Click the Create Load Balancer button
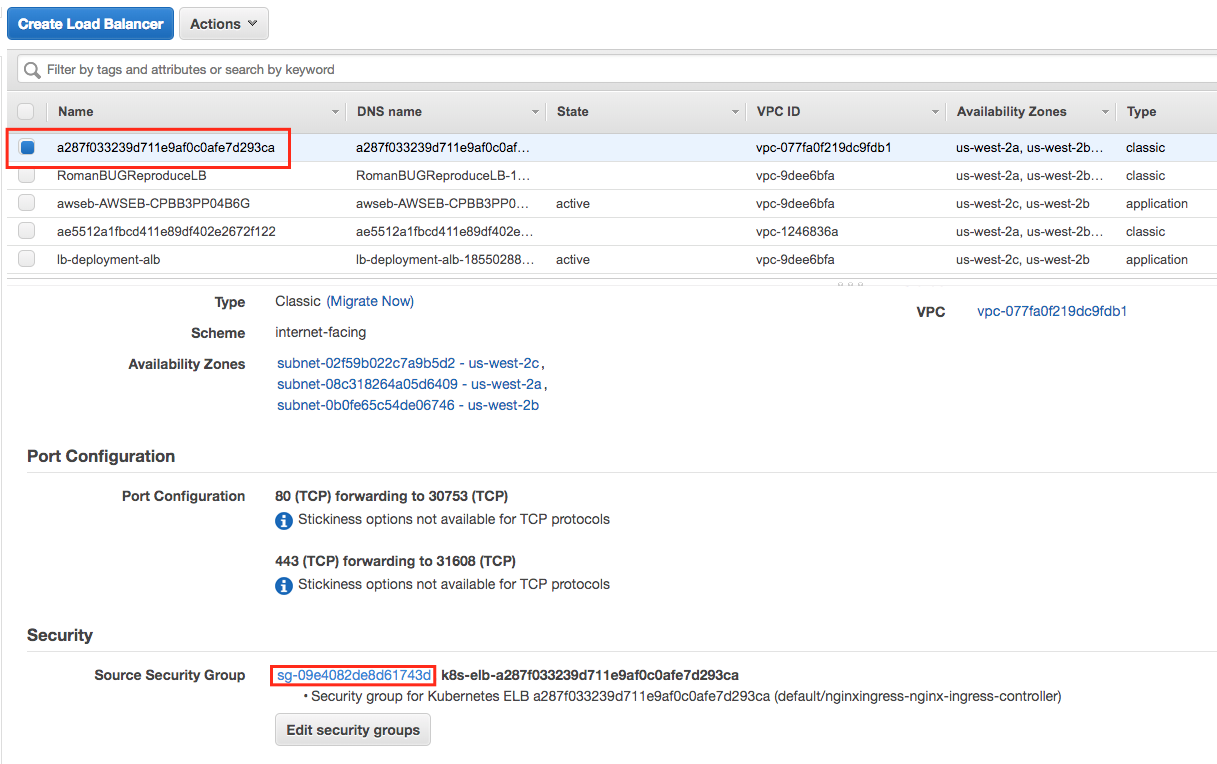 tap(90, 24)
